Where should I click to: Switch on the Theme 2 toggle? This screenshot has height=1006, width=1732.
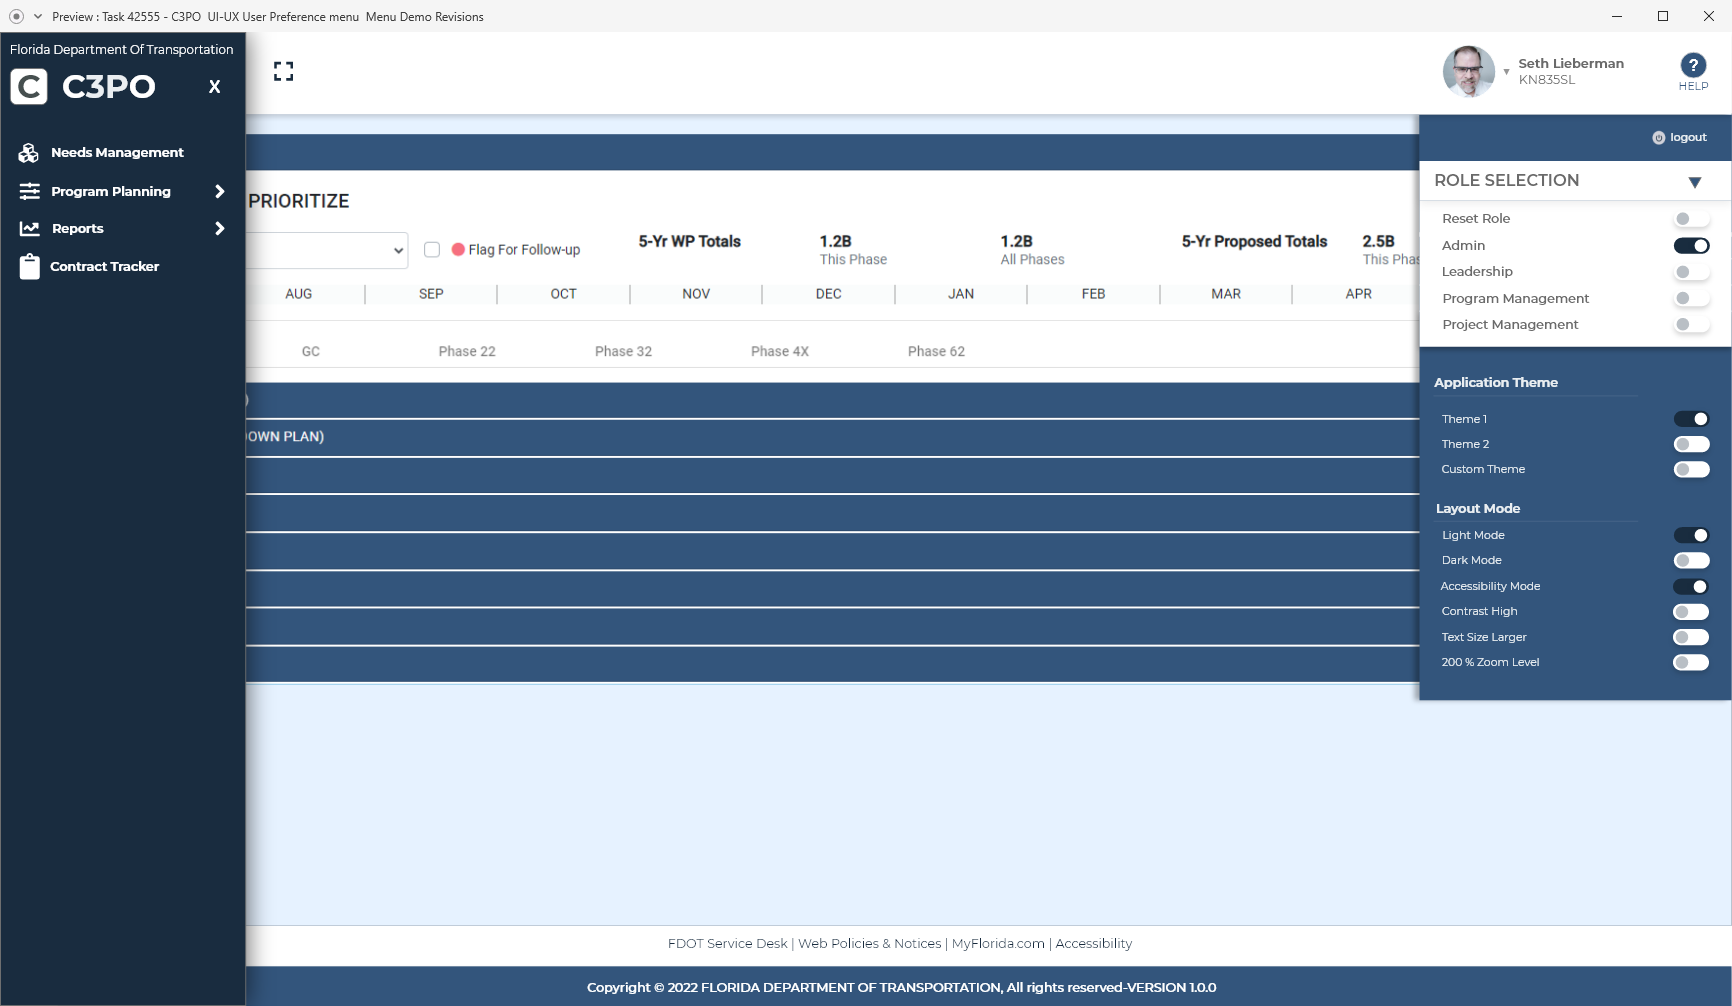(x=1691, y=444)
